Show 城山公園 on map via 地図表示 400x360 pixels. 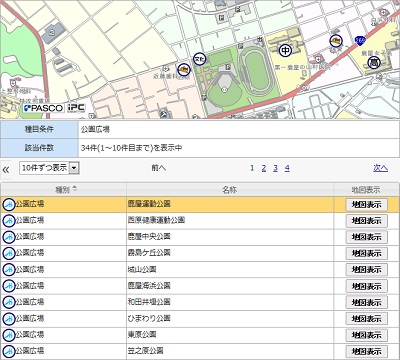coord(367,270)
